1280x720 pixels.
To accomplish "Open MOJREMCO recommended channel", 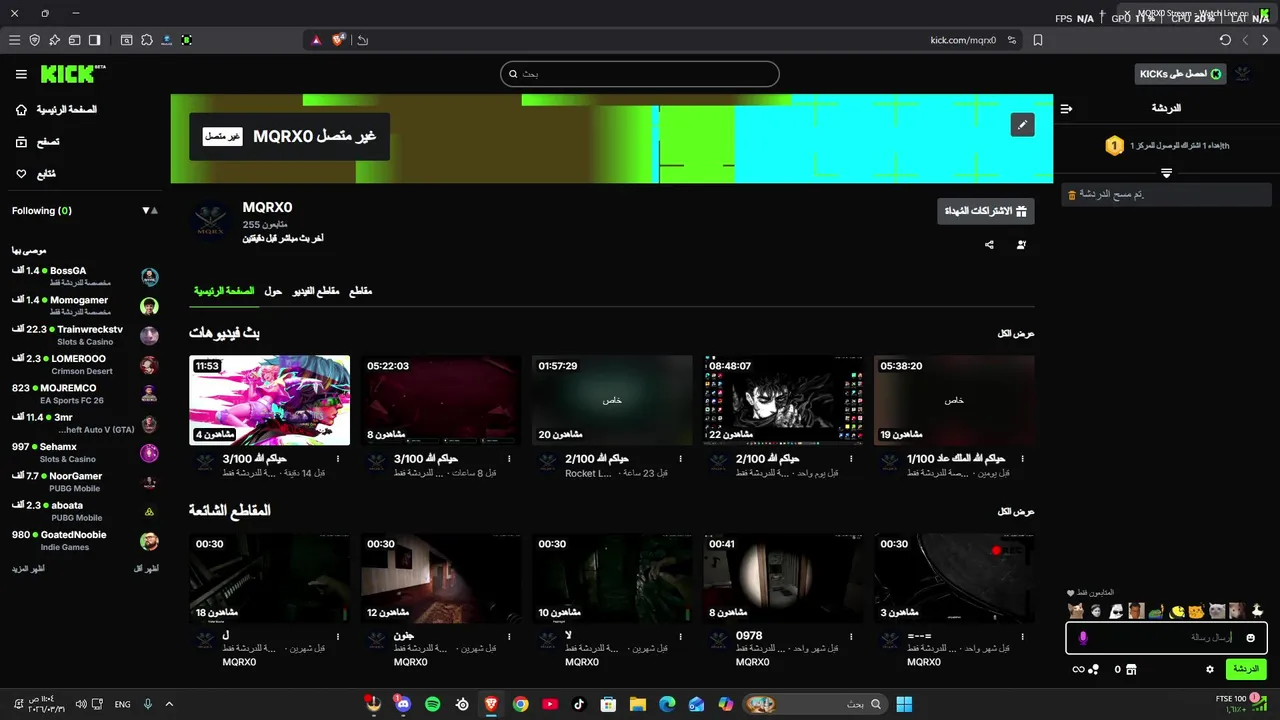I will click(x=85, y=394).
